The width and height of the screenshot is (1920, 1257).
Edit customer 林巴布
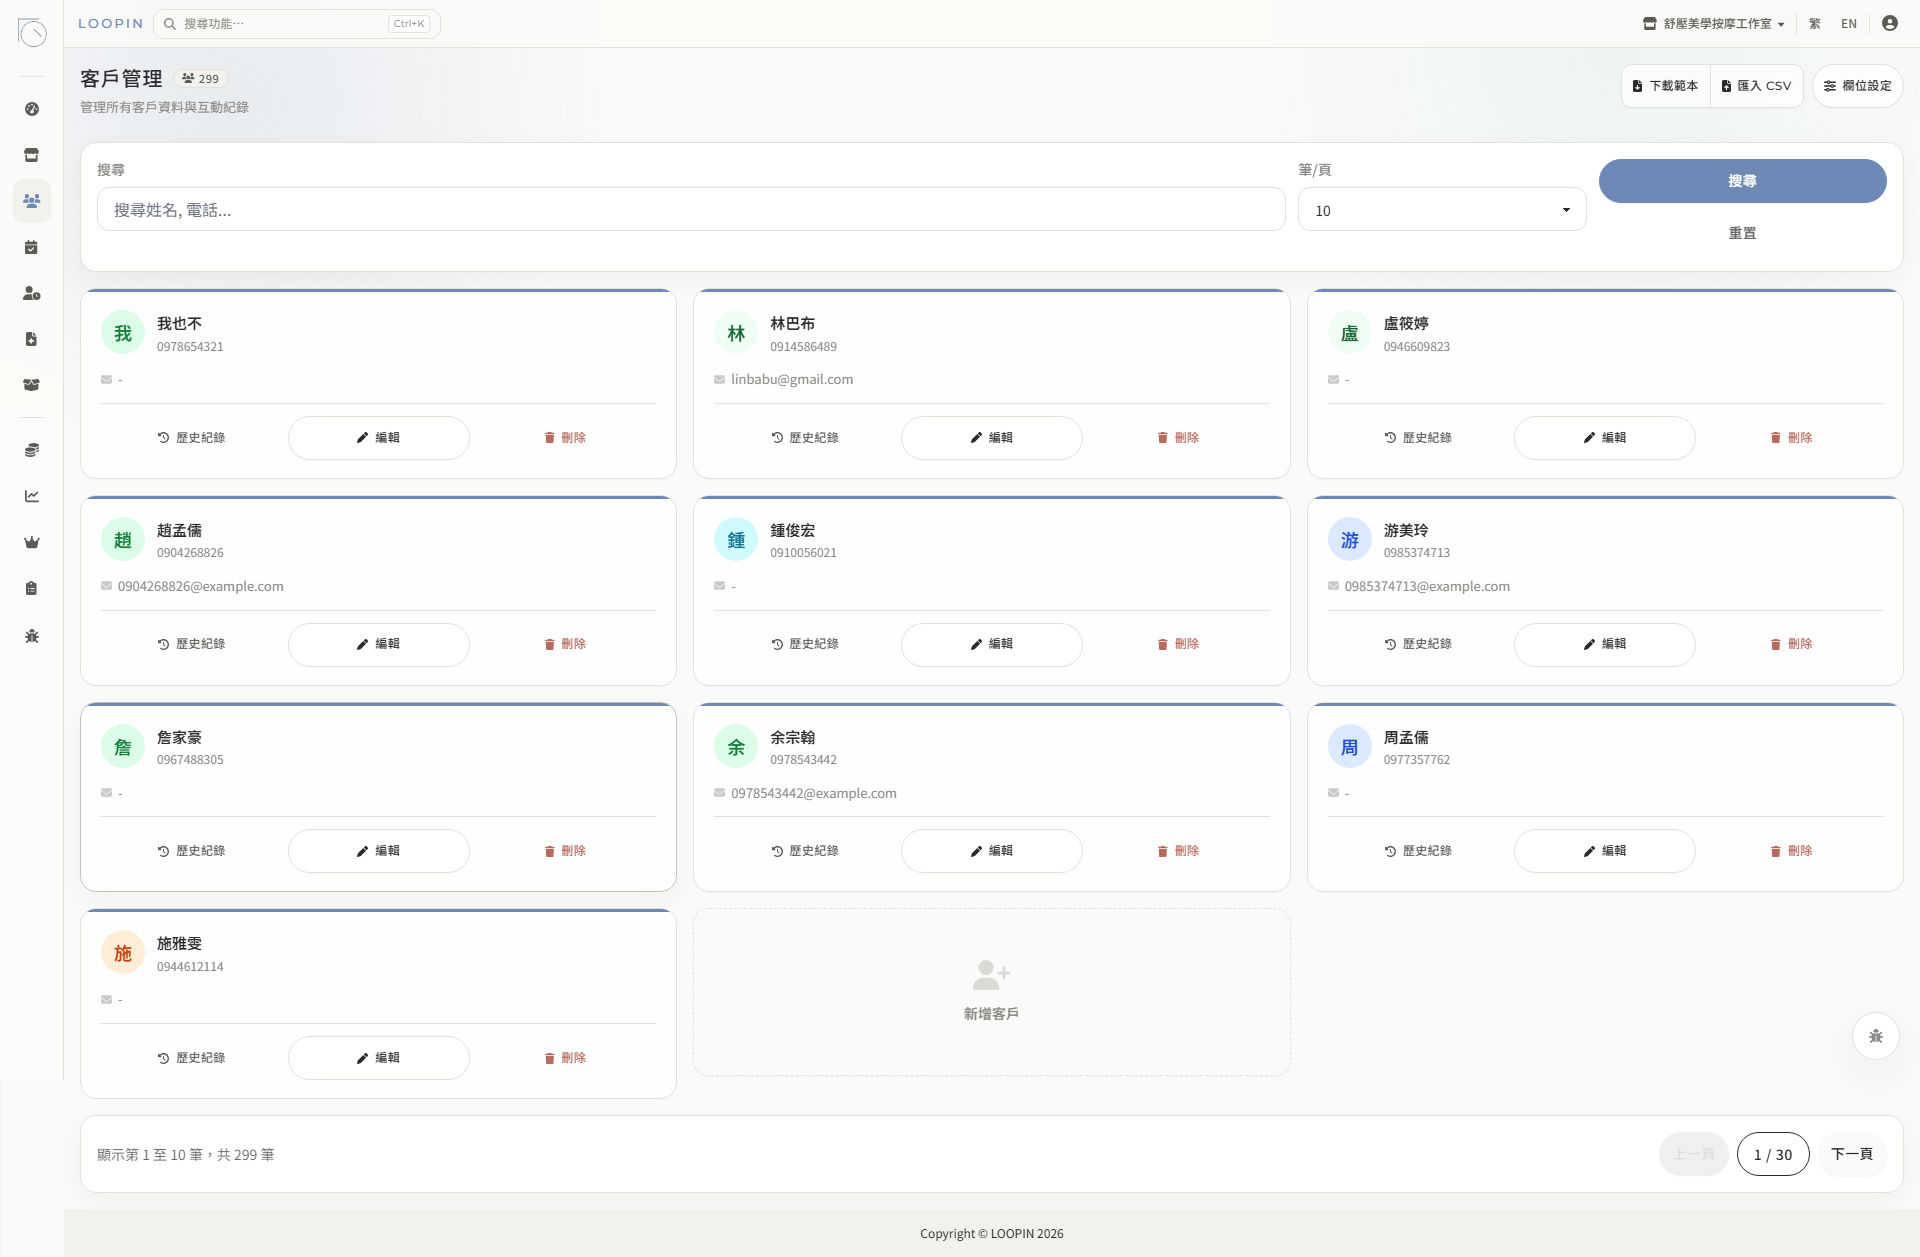(x=991, y=438)
